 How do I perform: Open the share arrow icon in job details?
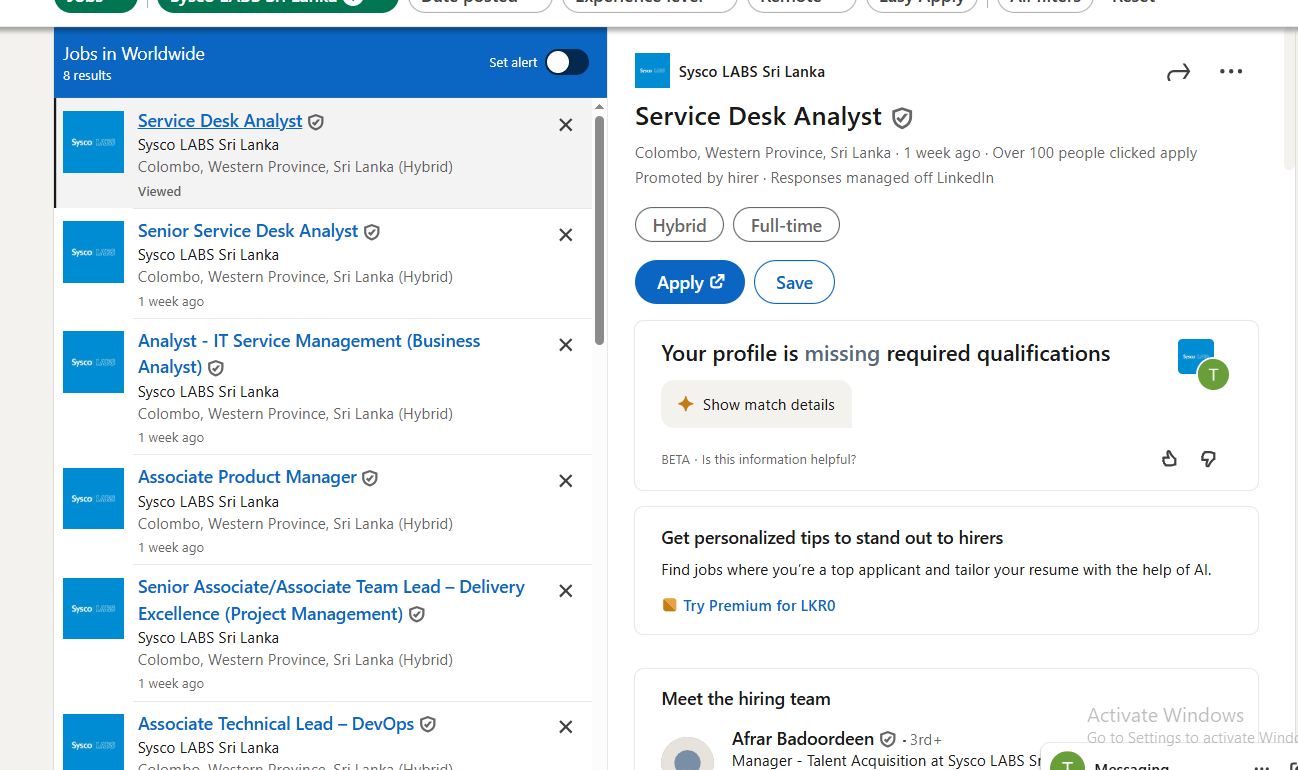click(1179, 72)
